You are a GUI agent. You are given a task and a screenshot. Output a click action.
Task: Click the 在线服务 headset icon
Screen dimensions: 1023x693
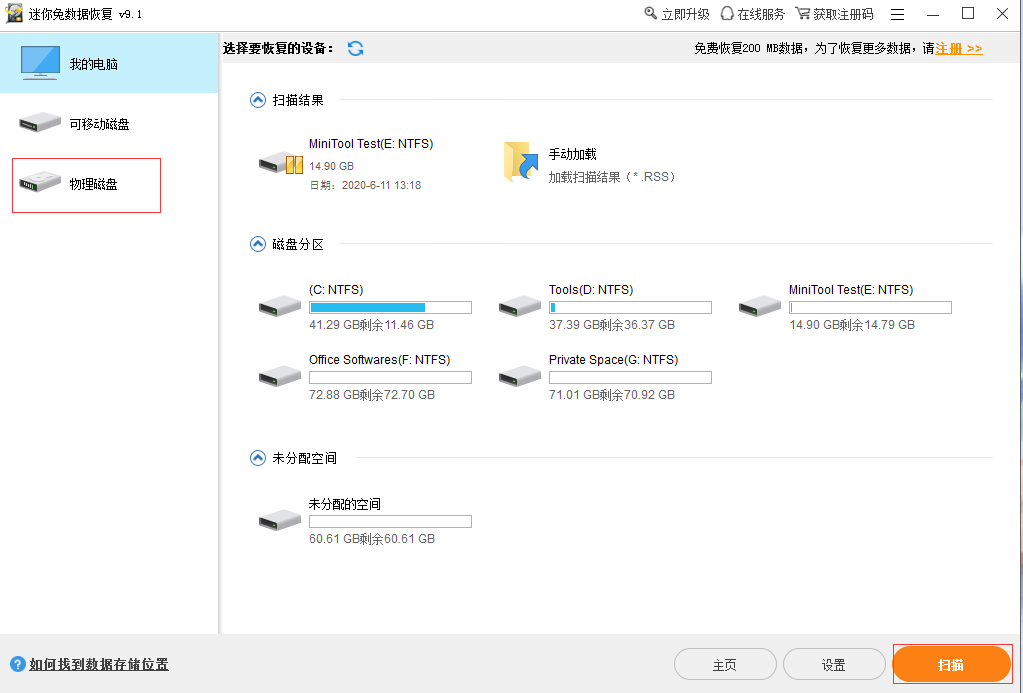click(x=727, y=13)
